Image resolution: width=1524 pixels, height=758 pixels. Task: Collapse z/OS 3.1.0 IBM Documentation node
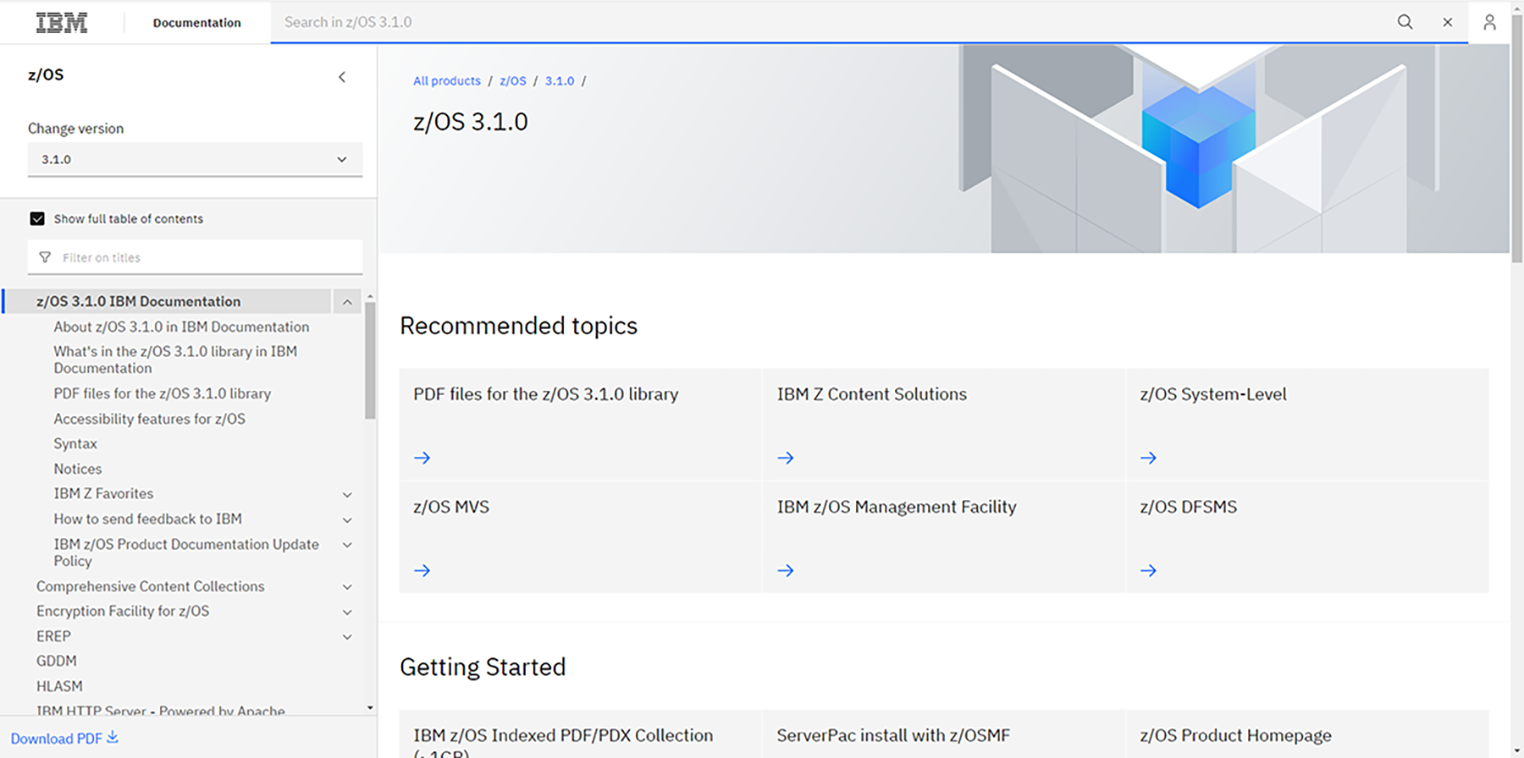[x=347, y=302]
